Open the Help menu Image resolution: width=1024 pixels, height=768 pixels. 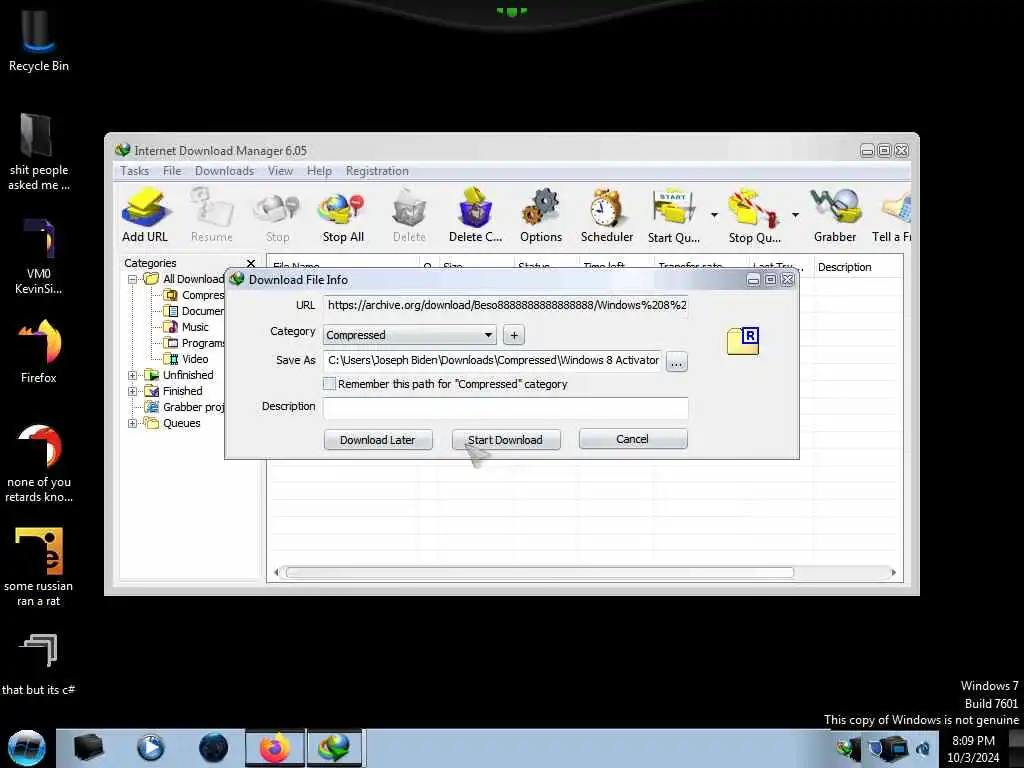pos(319,170)
